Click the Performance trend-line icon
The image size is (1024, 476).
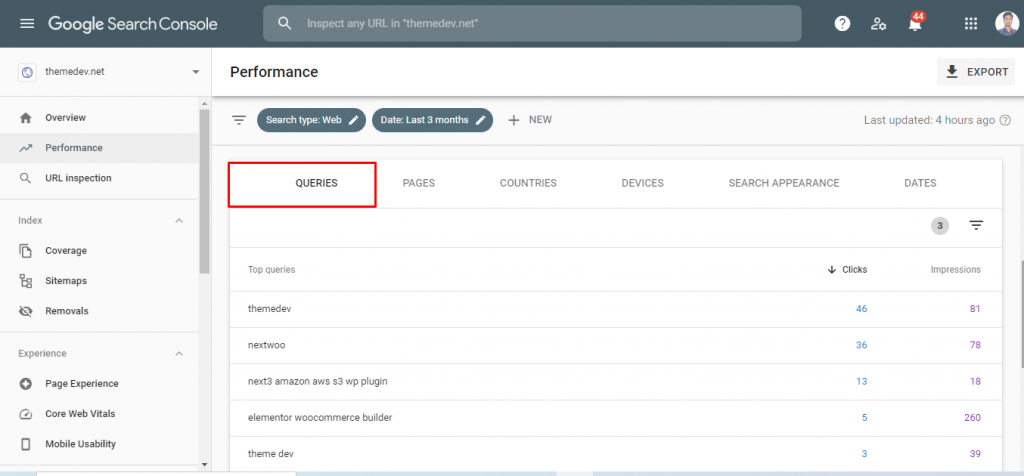pyautogui.click(x=26, y=148)
